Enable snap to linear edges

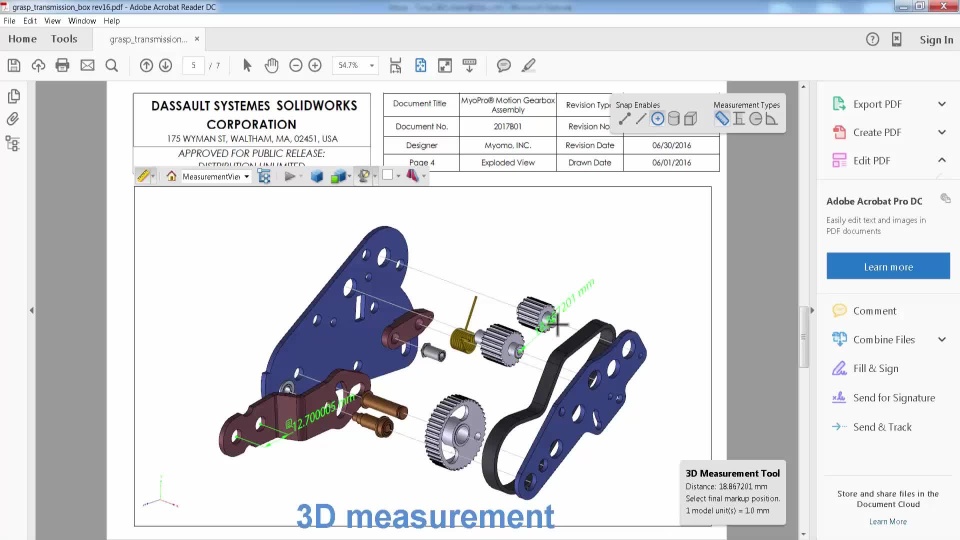point(640,119)
